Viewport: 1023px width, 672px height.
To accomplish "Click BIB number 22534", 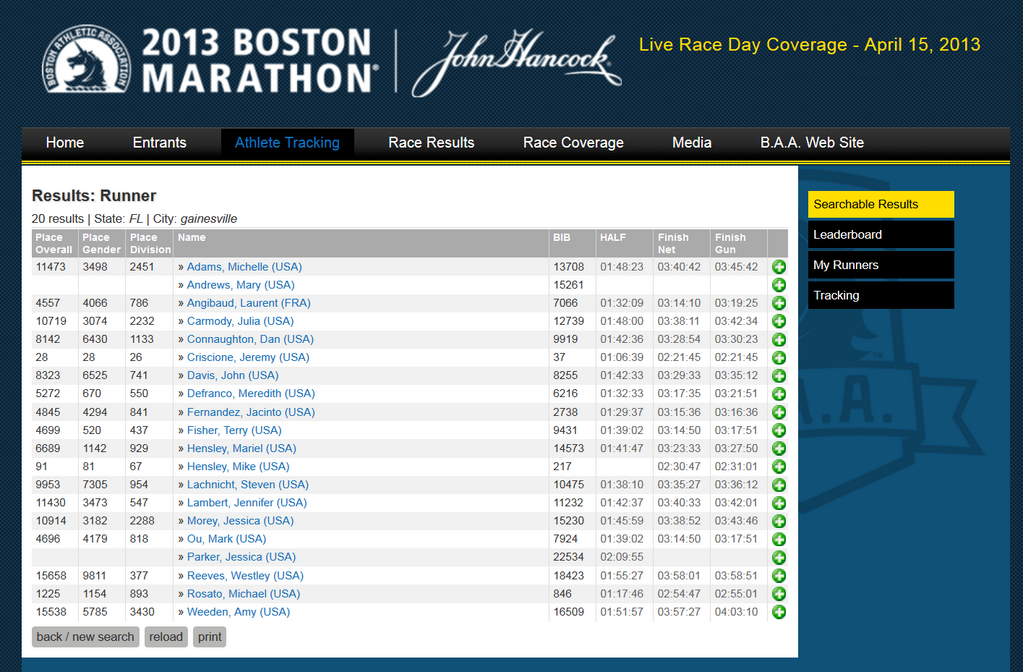I will click(x=569, y=557).
